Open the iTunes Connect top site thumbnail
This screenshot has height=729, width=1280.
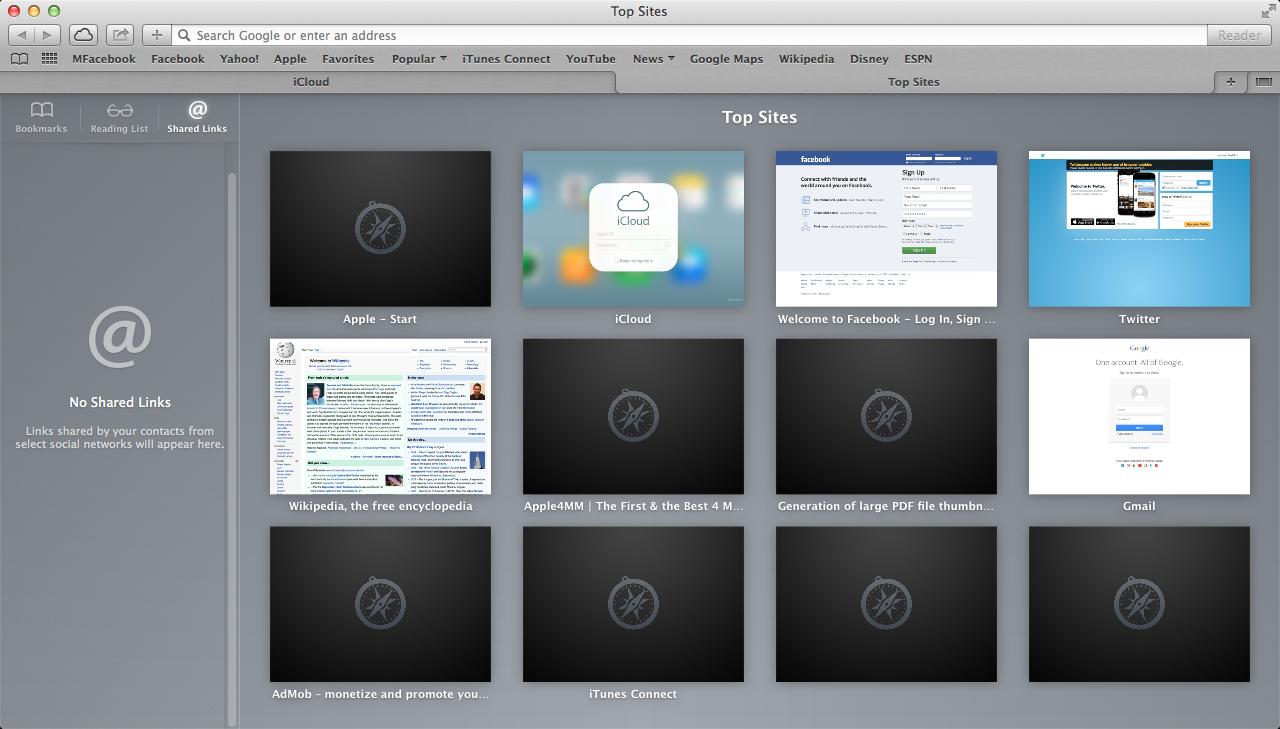[x=633, y=604]
